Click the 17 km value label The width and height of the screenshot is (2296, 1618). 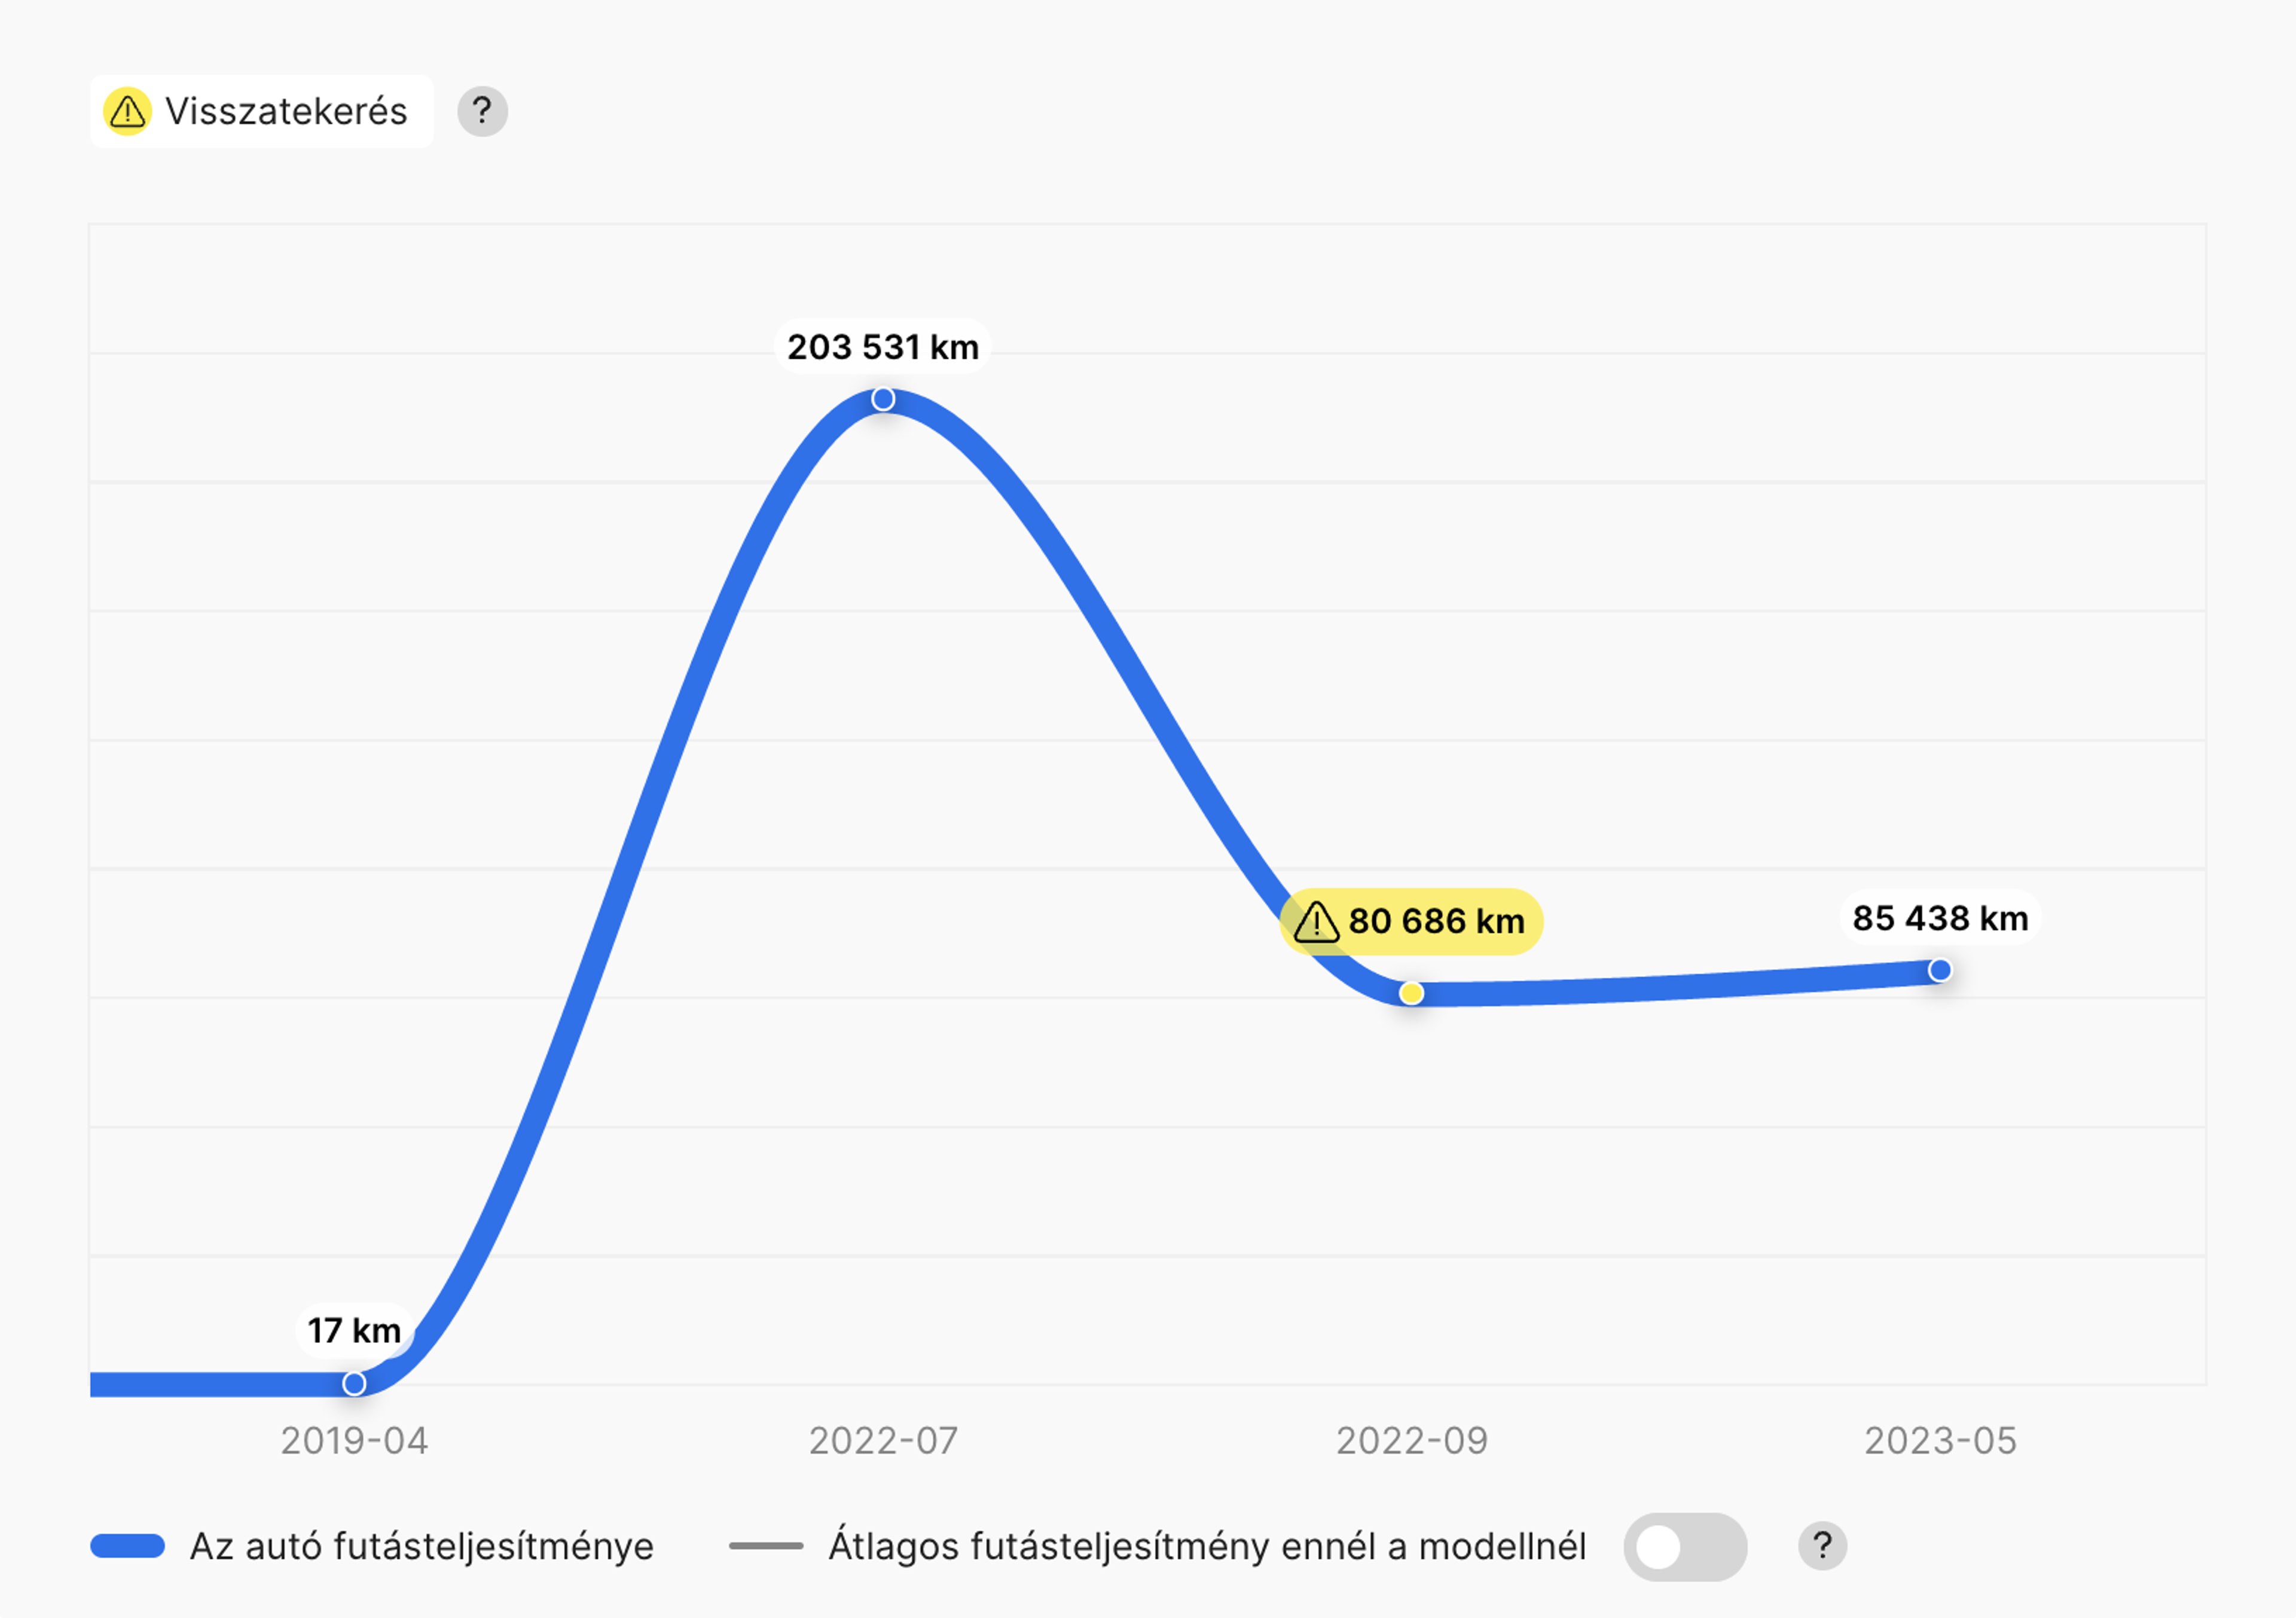354,1330
